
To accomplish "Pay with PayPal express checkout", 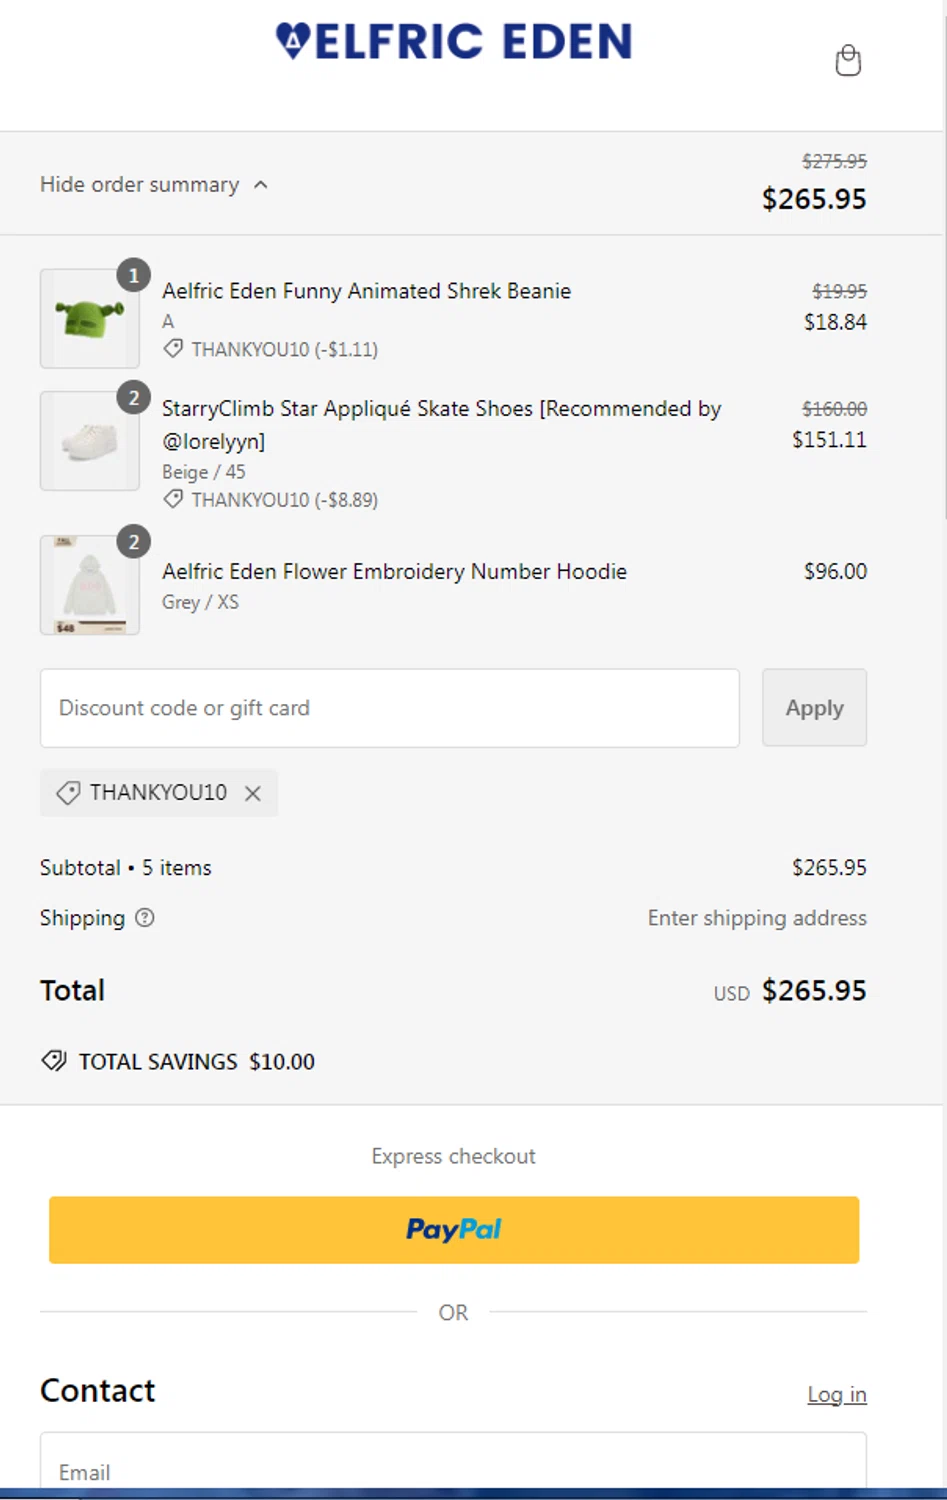I will point(454,1229).
